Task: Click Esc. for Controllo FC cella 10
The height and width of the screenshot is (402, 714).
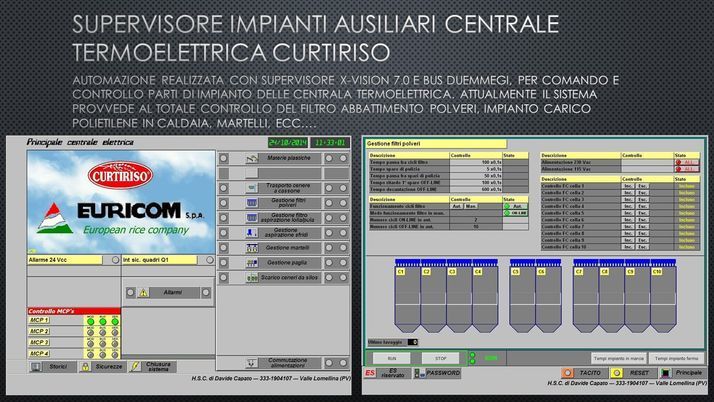Action: [x=642, y=247]
